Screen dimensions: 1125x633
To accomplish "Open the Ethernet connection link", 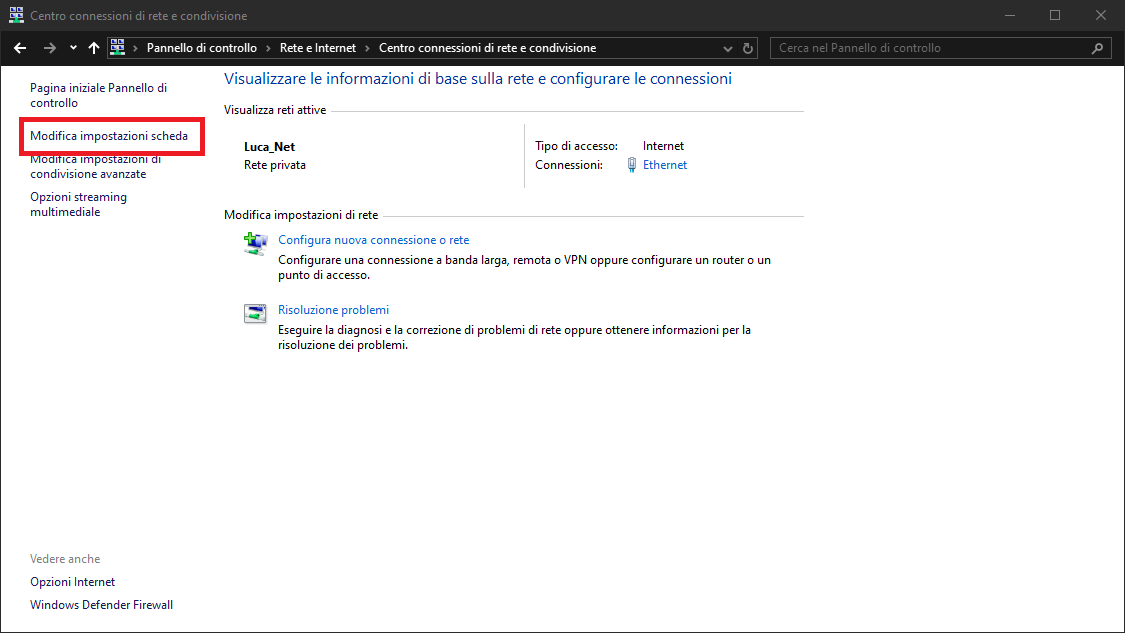I will [x=665, y=165].
